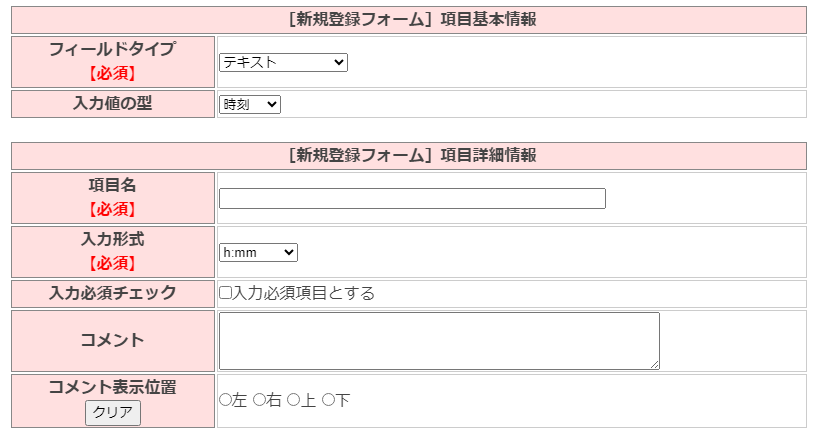Click the 項目名 text input field
This screenshot has height=438, width=816.
pyautogui.click(x=412, y=198)
